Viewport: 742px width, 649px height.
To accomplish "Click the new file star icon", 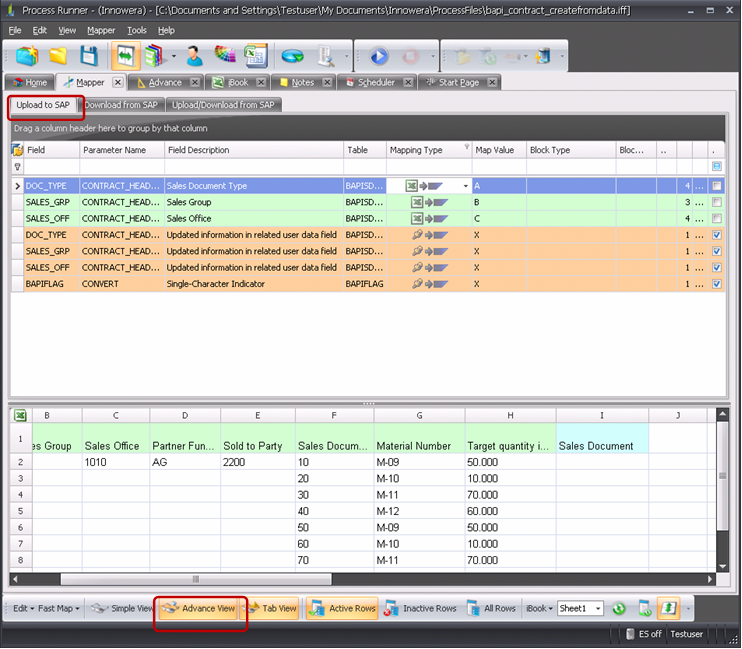I will pyautogui.click(x=27, y=56).
